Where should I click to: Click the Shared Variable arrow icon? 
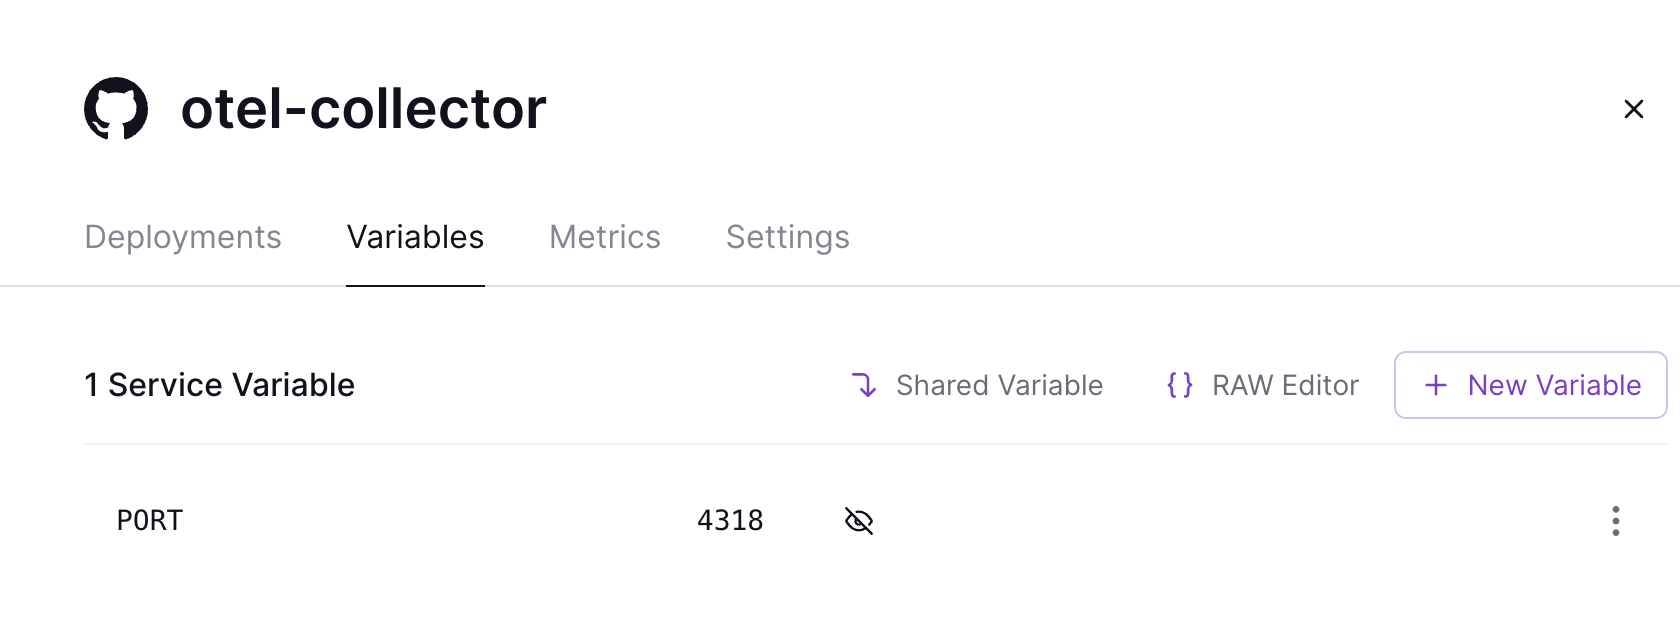click(x=864, y=385)
